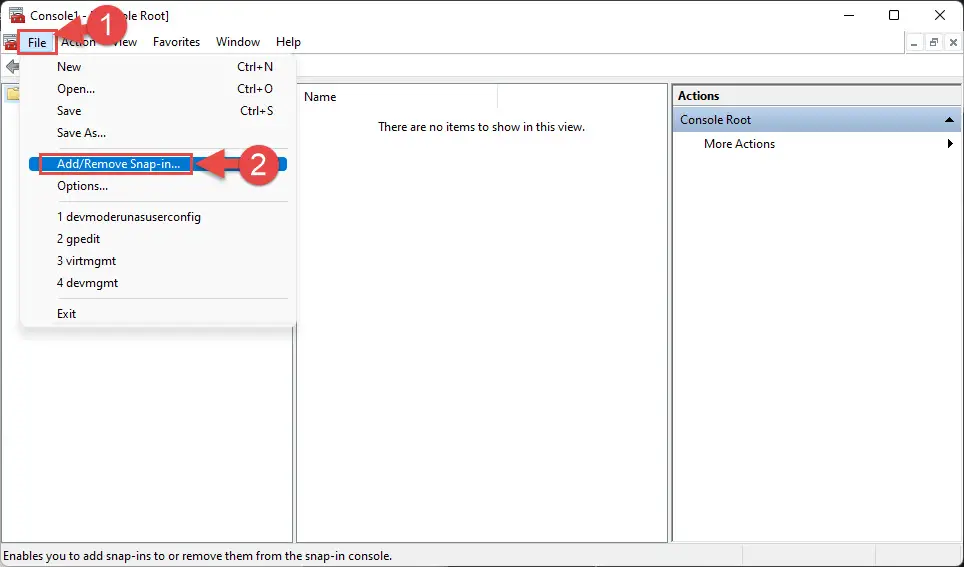Restore the inner console child window

934,42
